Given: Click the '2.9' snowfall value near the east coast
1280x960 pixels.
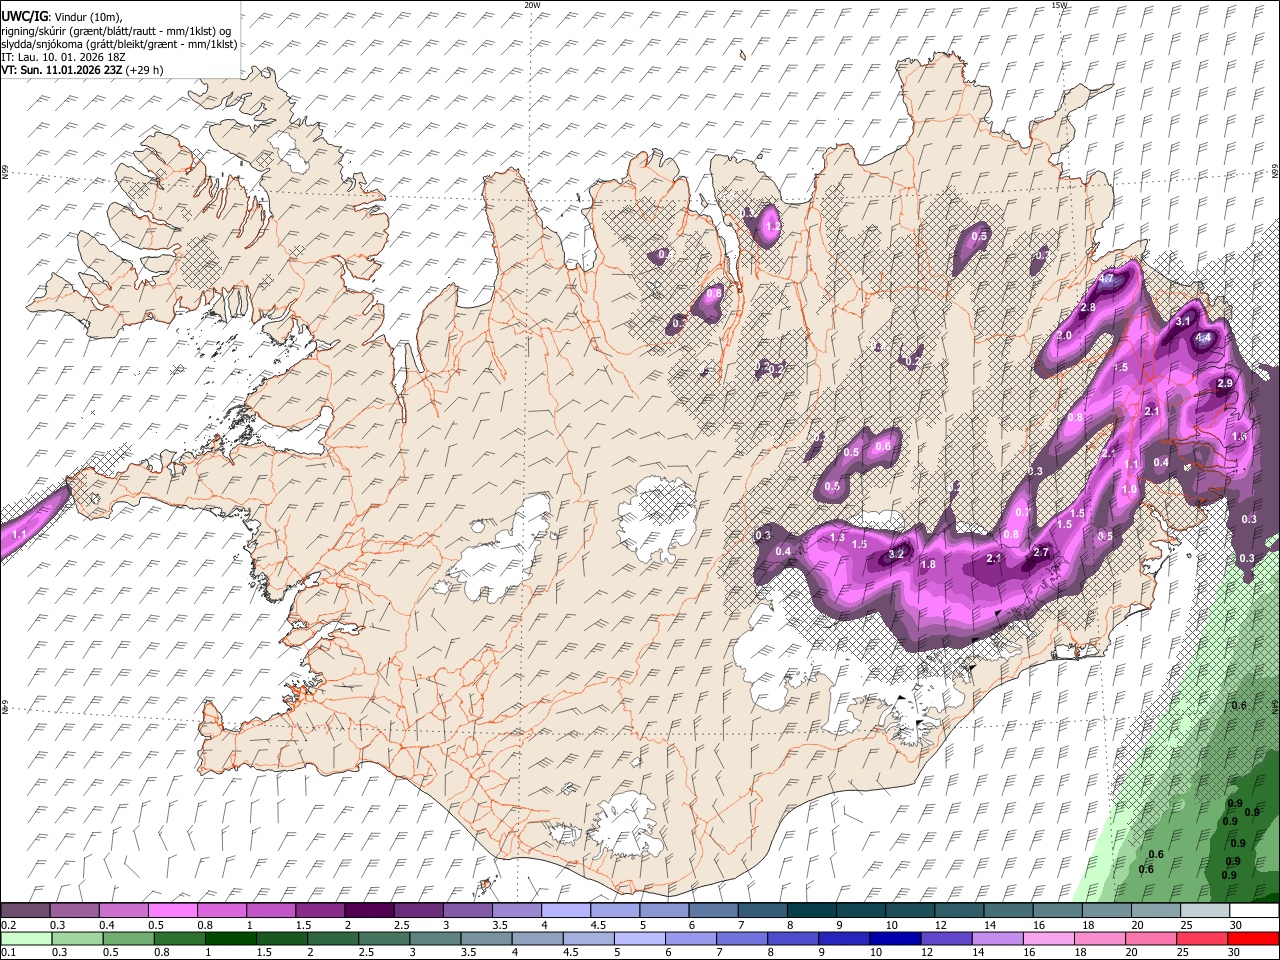Looking at the screenshot, I should point(1225,384).
